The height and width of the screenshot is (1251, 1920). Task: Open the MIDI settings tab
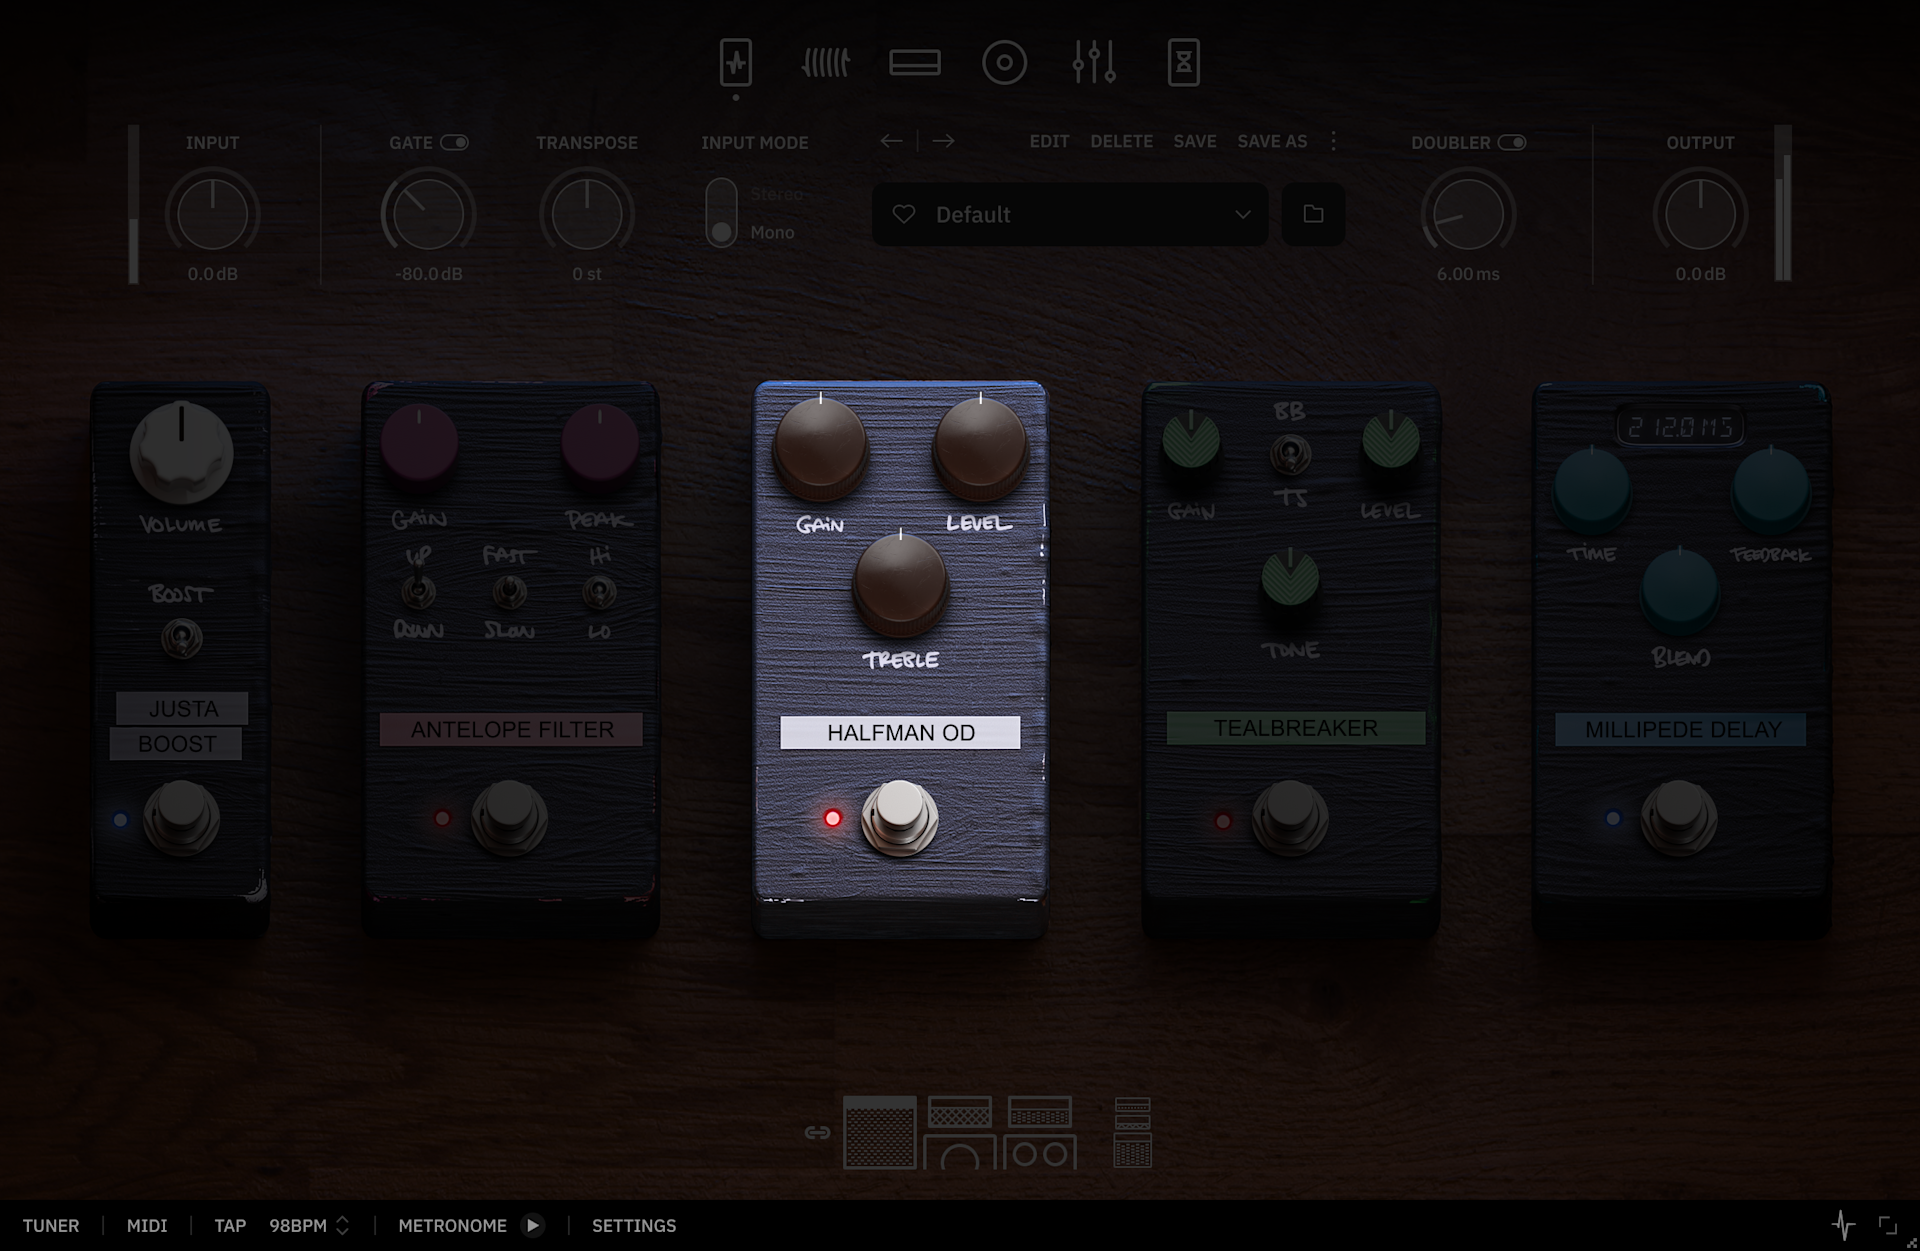pos(147,1225)
